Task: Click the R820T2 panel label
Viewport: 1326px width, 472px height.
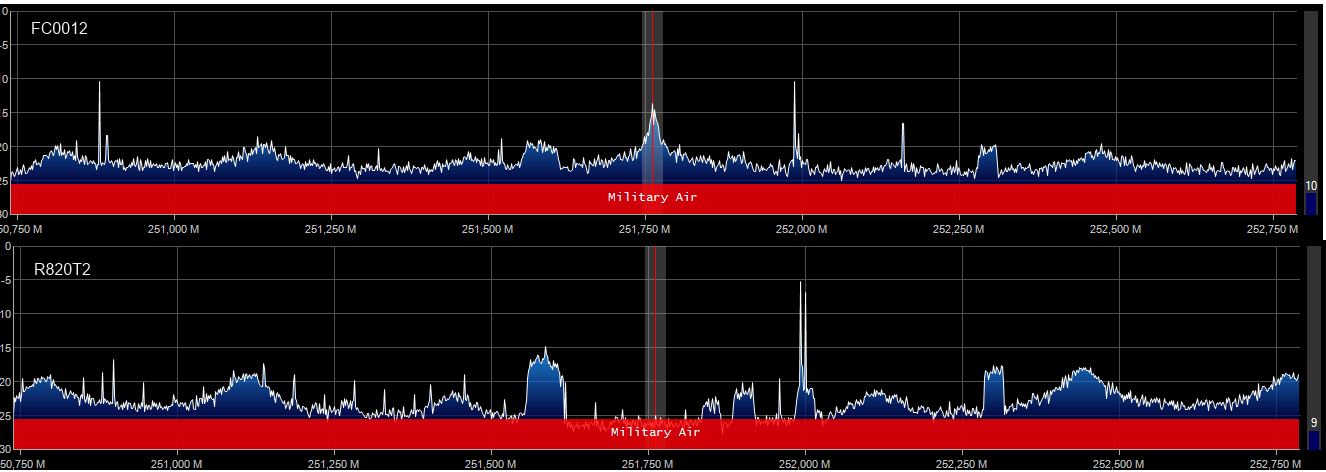Action: pos(61,268)
